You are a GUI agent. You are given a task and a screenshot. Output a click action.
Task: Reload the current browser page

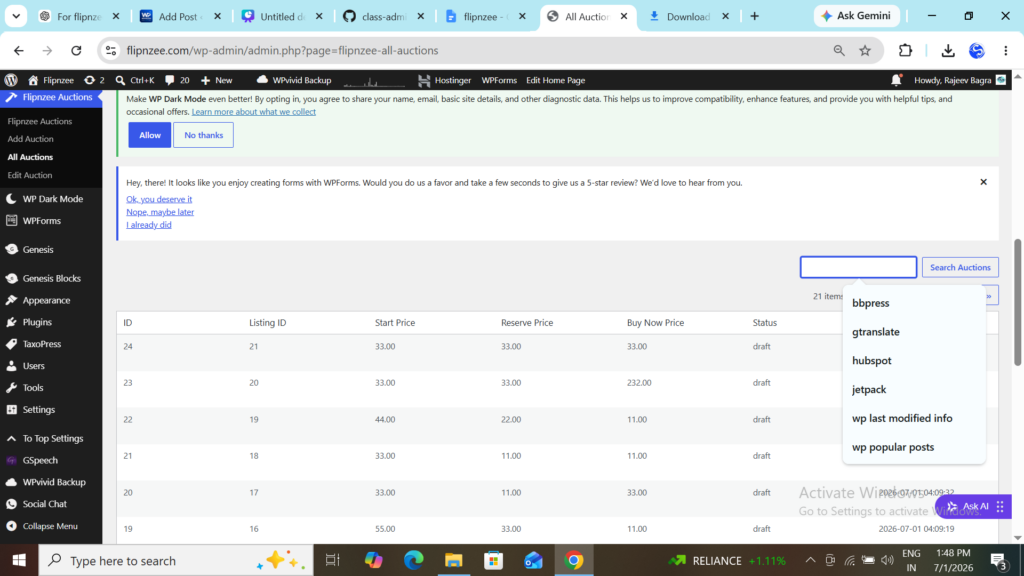[76, 50]
